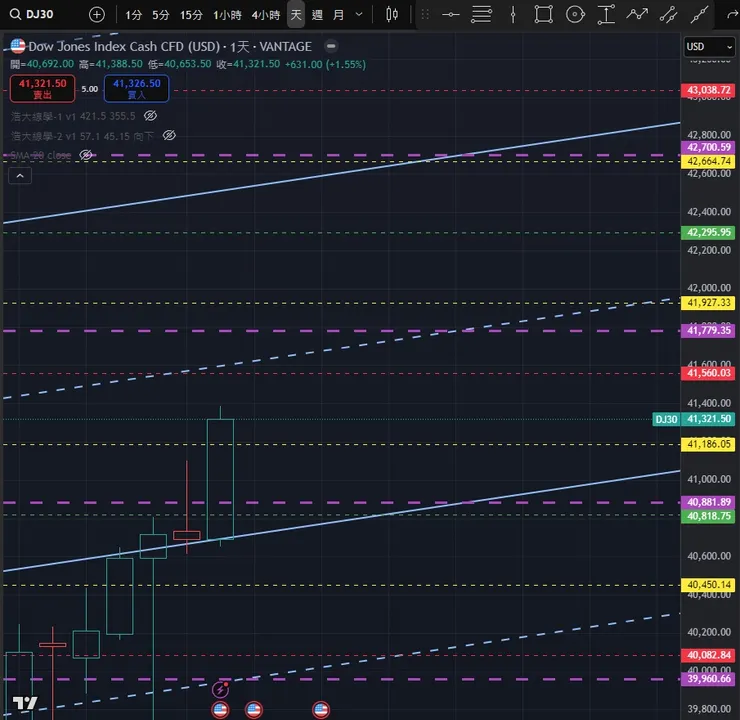Viewport: 740px width, 720px height.
Task: Click the latest large green candle
Action: [220, 478]
